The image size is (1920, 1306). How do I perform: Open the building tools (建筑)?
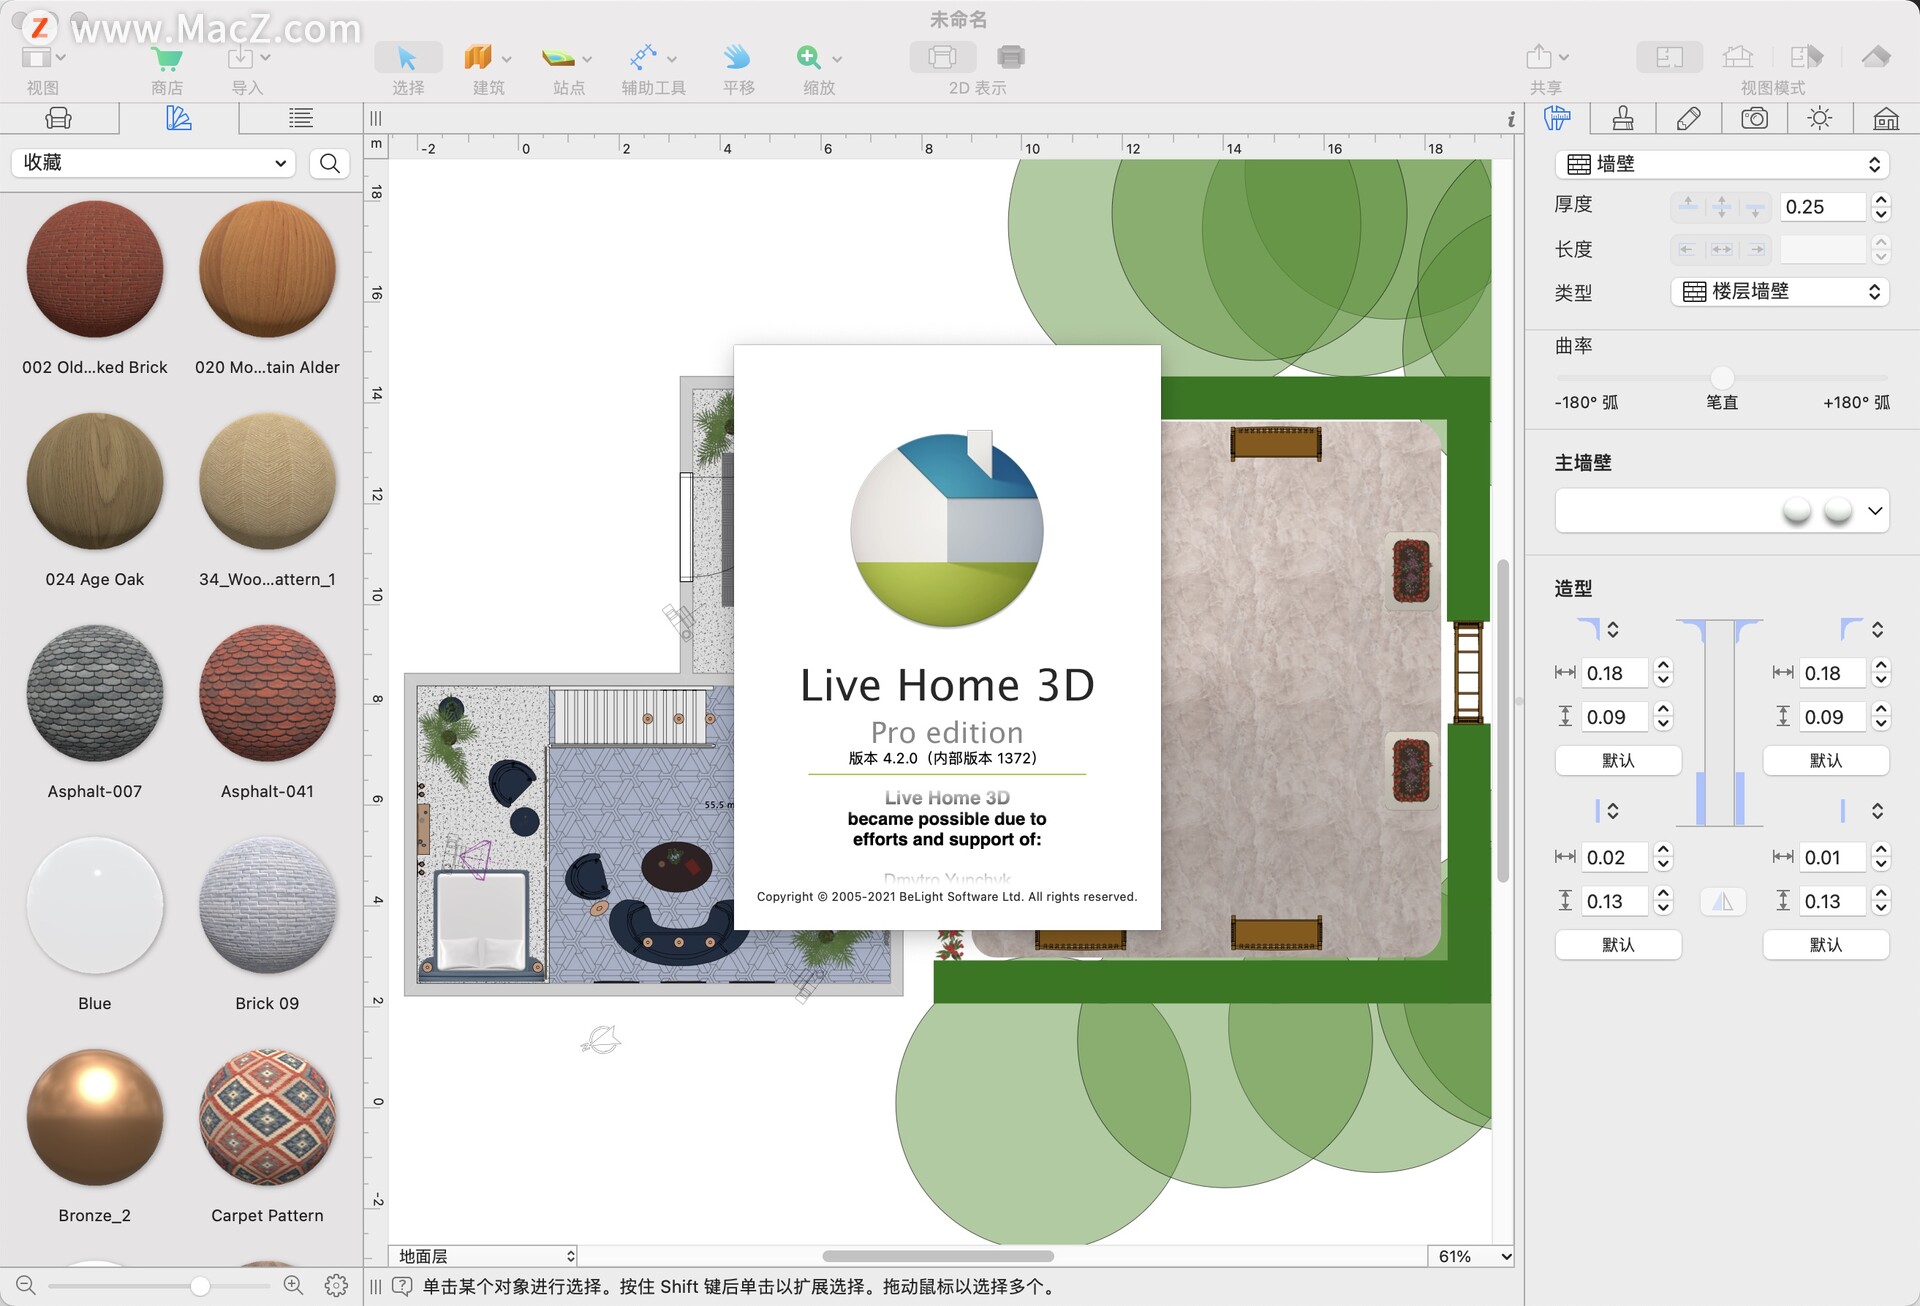click(x=479, y=58)
